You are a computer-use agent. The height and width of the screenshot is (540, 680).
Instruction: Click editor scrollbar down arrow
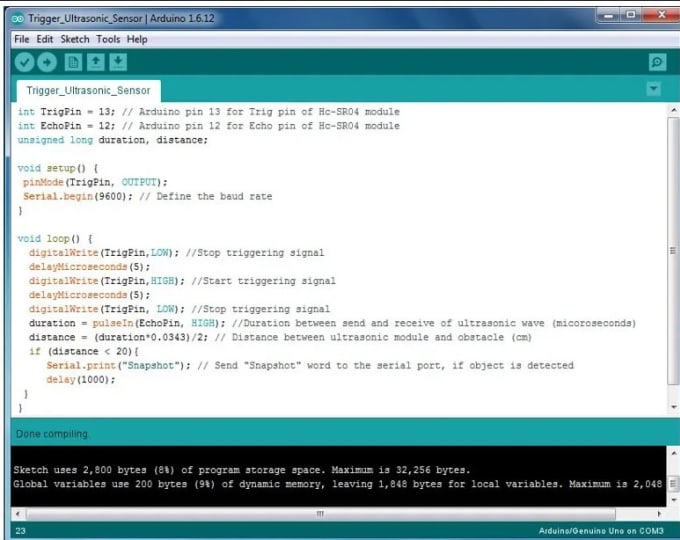coord(673,407)
